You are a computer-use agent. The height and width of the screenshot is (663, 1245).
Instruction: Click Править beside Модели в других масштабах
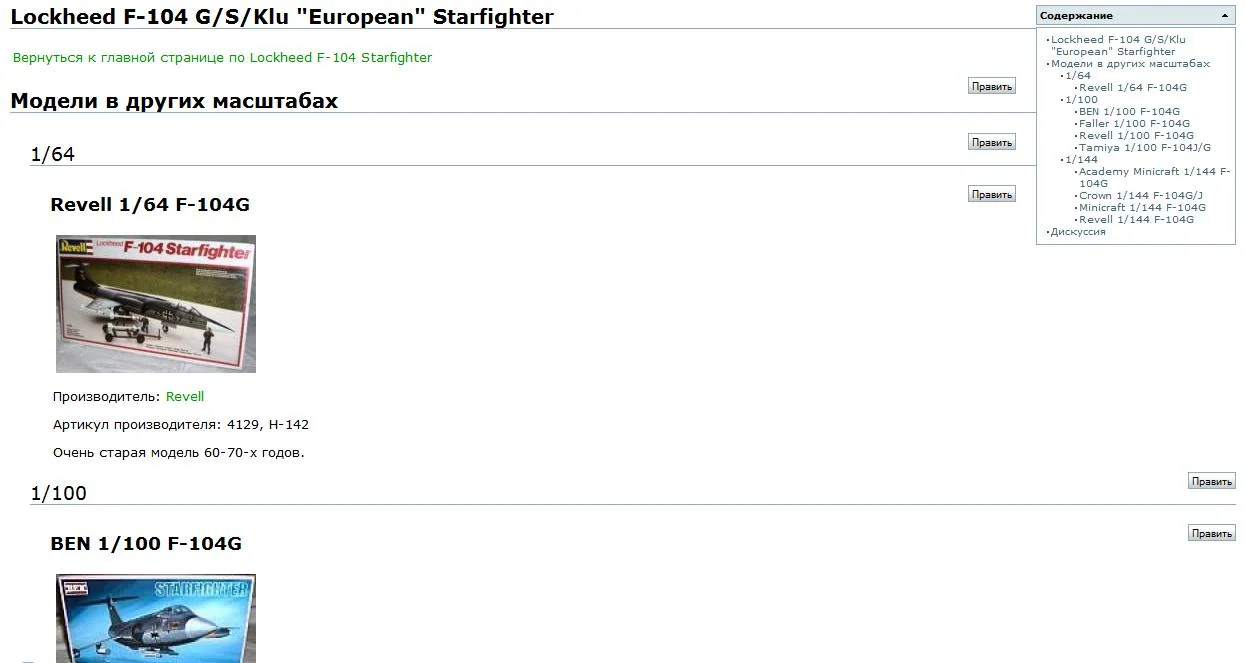click(x=991, y=87)
